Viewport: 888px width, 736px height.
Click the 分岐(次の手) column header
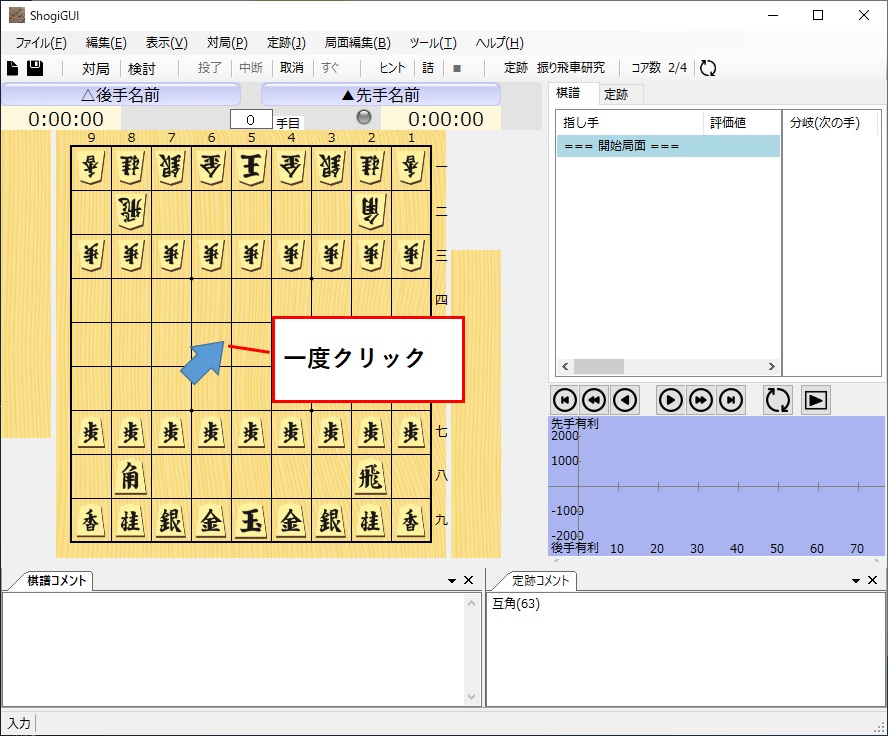pyautogui.click(x=830, y=122)
